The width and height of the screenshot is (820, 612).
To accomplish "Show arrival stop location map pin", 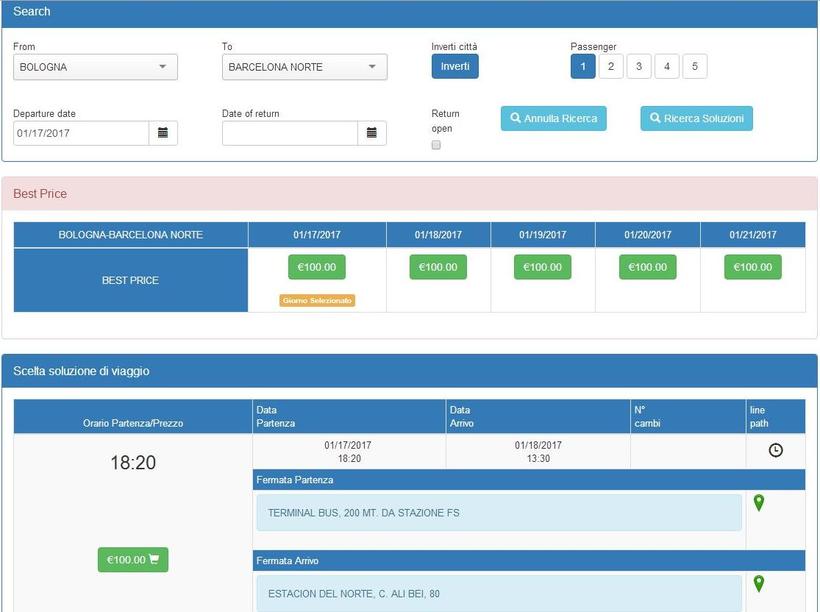I will (759, 583).
